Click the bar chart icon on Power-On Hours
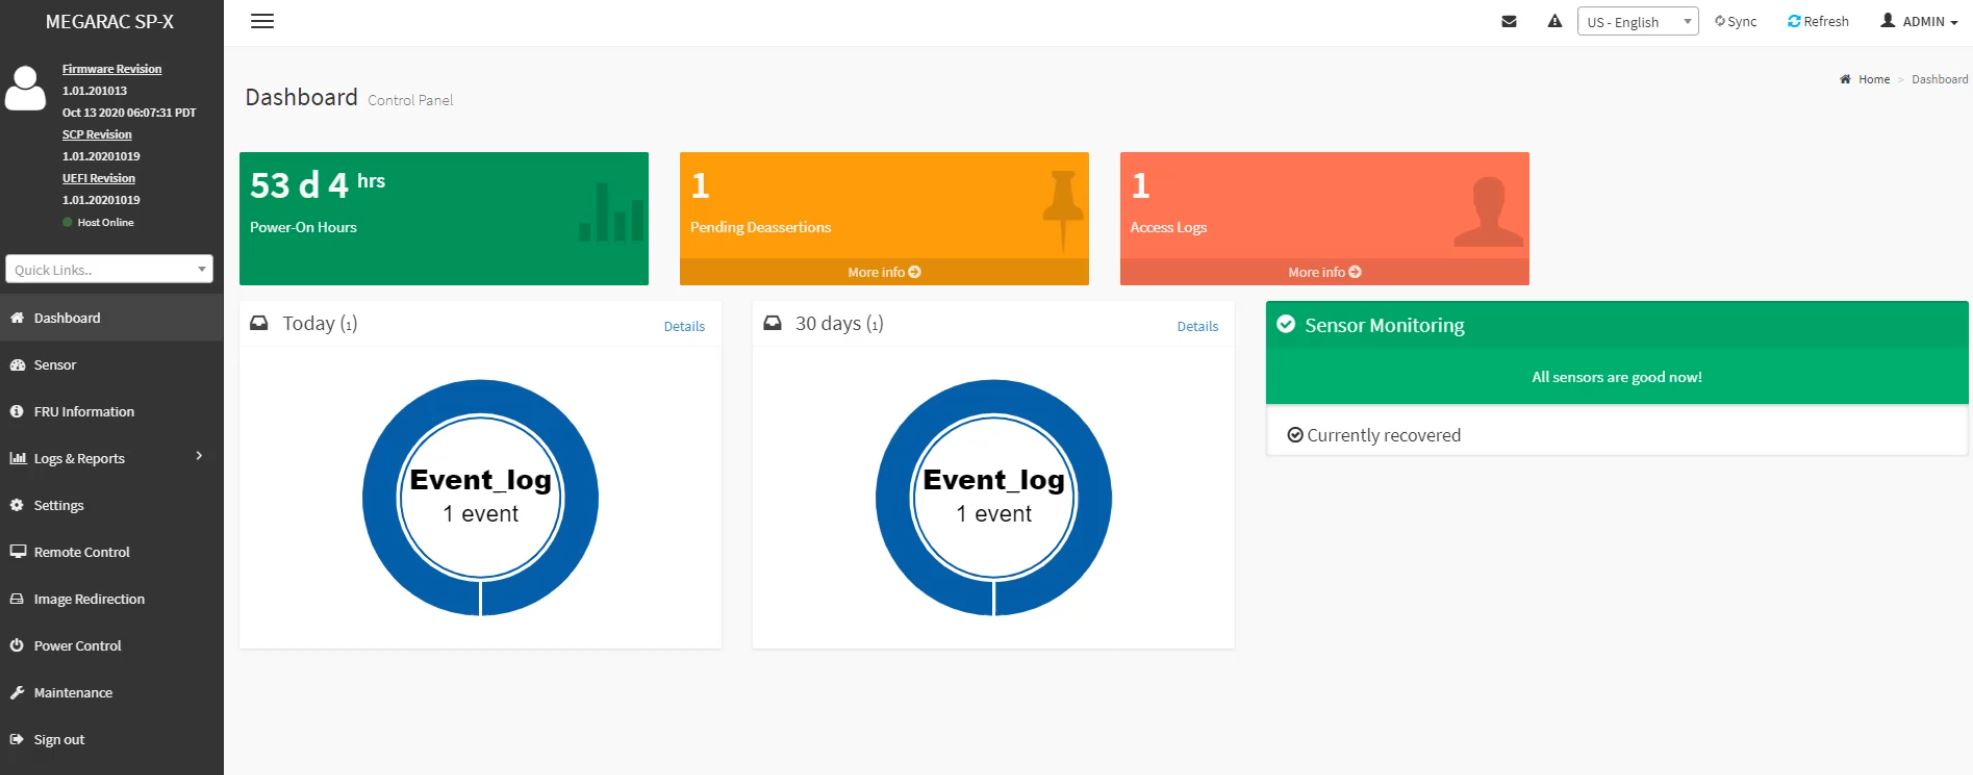The width and height of the screenshot is (1973, 775). (611, 212)
